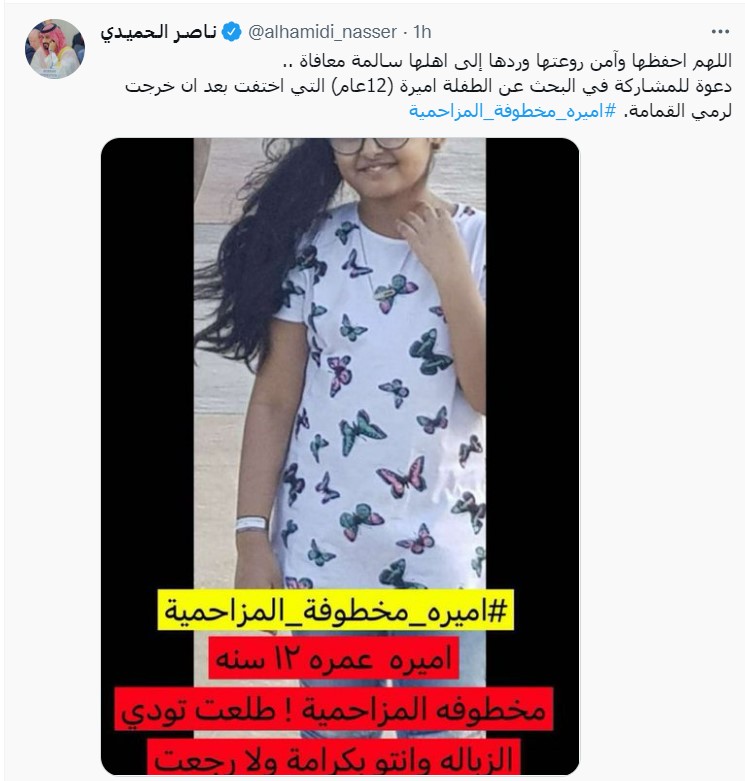This screenshot has height=781, width=745.
Task: Click the white wristband in the photo
Action: (251, 523)
